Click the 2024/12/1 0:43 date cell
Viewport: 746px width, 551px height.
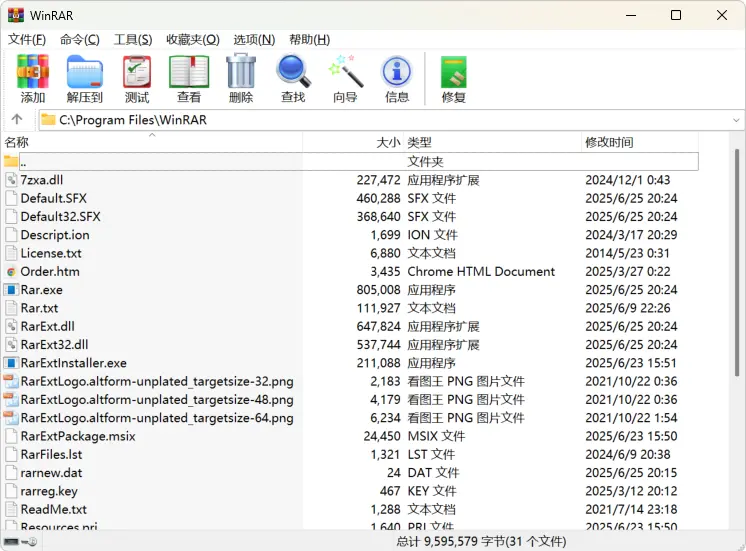pos(628,180)
